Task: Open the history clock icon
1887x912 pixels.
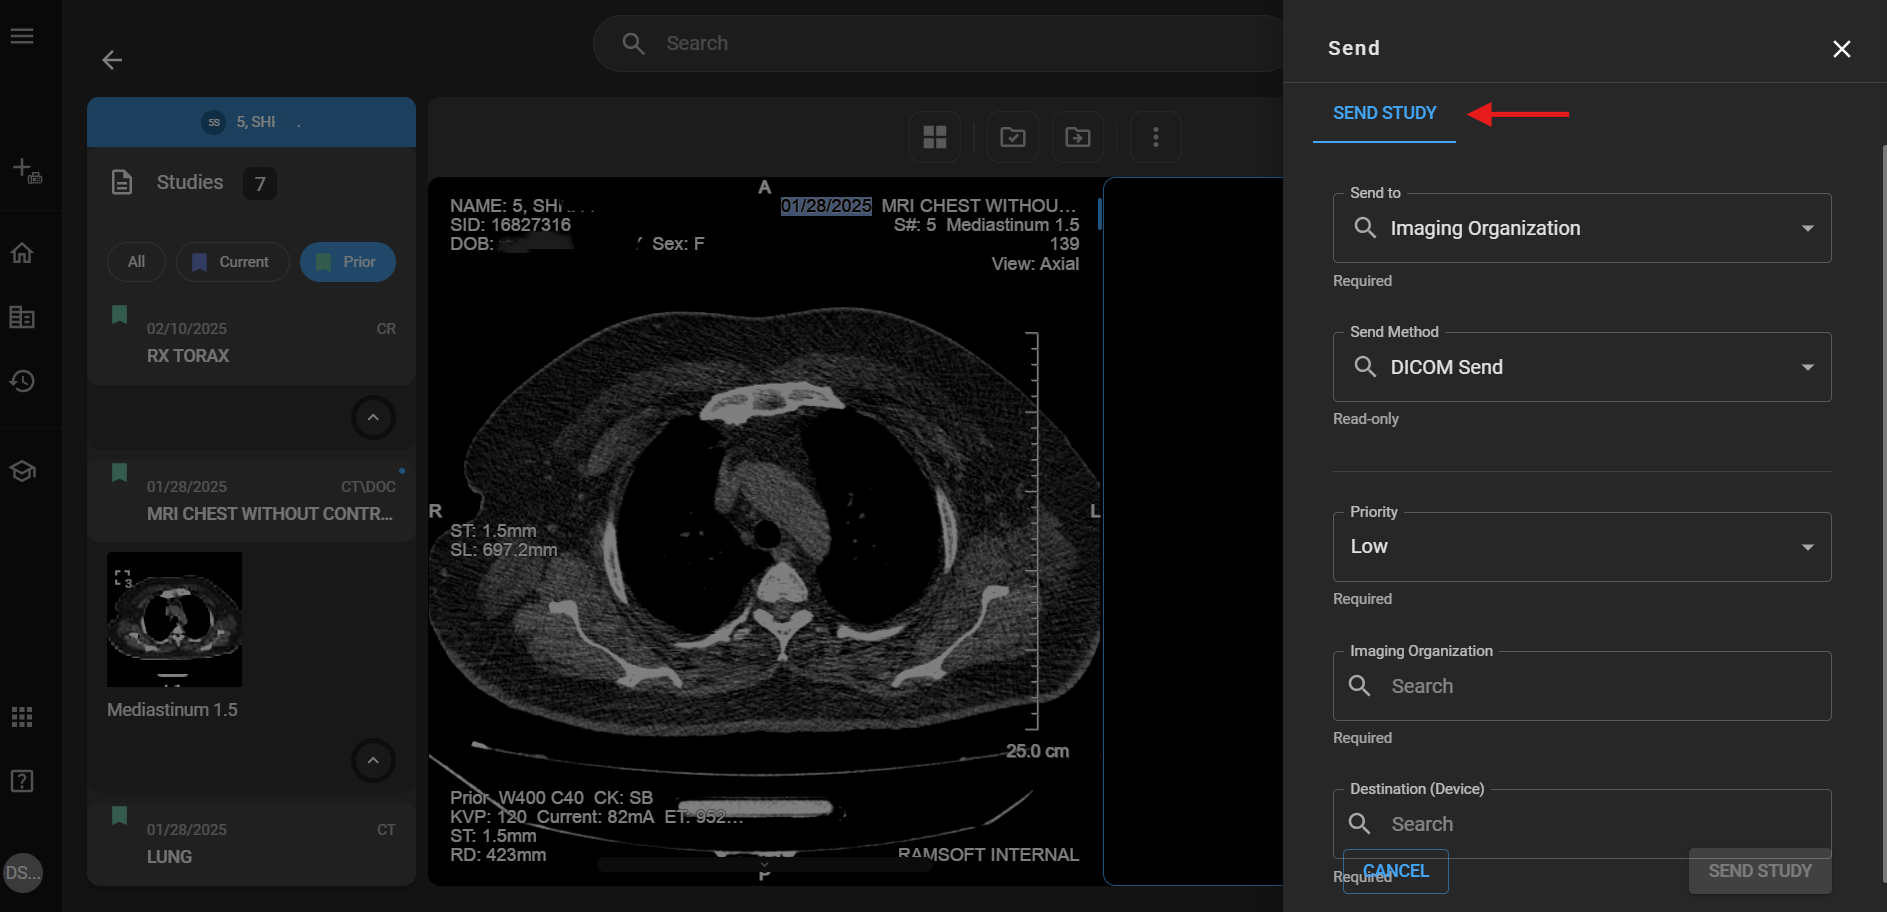Action: pos(22,381)
